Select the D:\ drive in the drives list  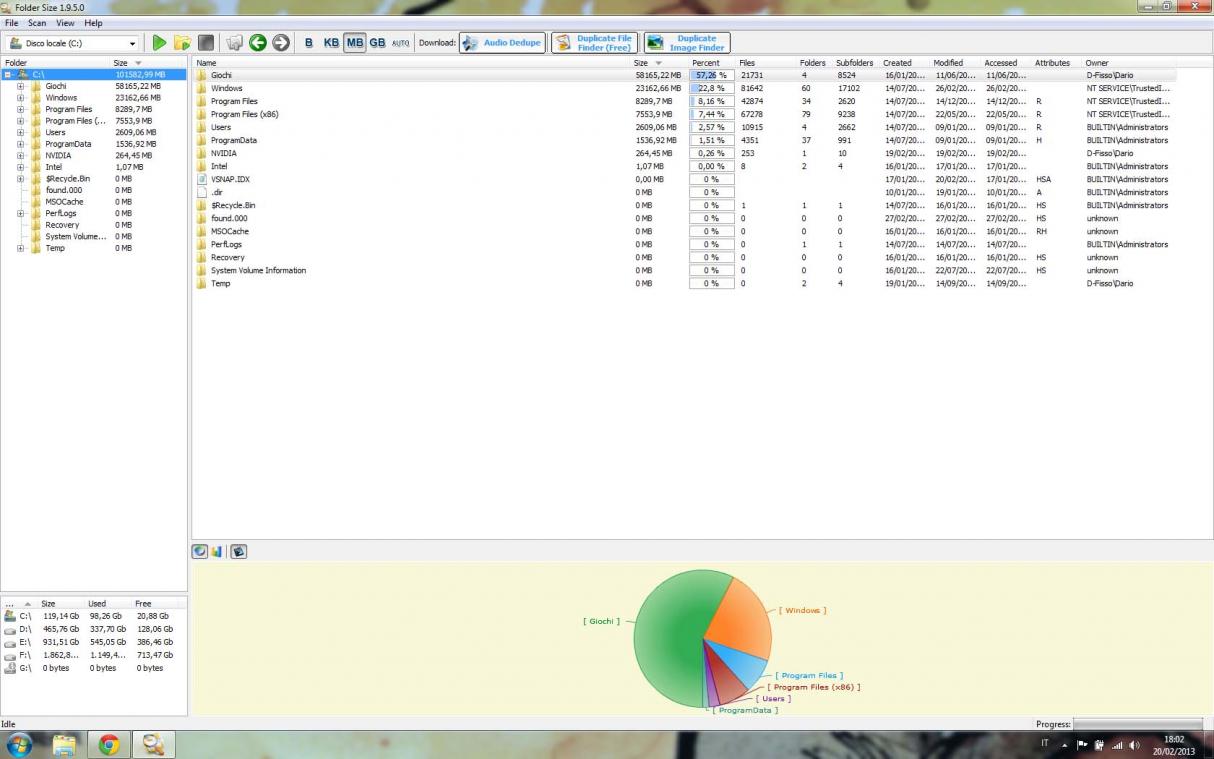(x=25, y=629)
